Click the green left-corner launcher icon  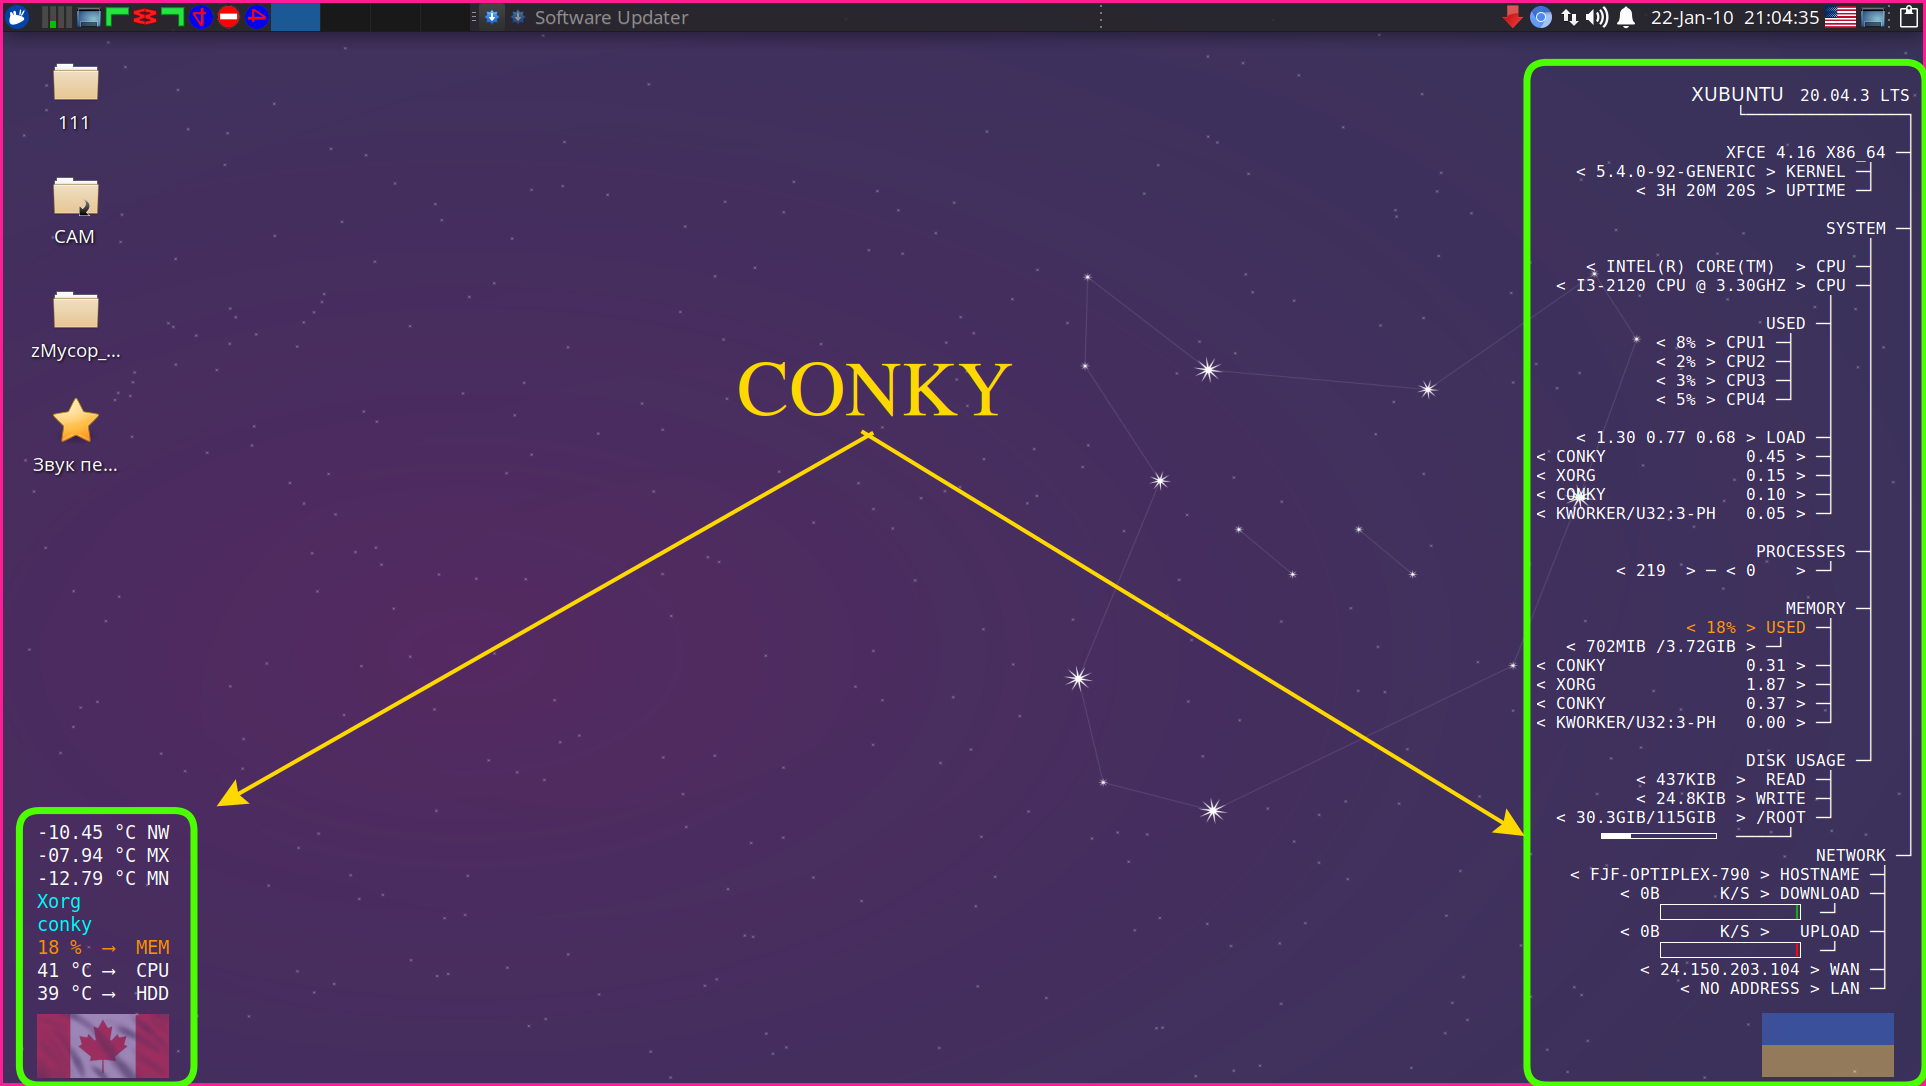(x=117, y=17)
